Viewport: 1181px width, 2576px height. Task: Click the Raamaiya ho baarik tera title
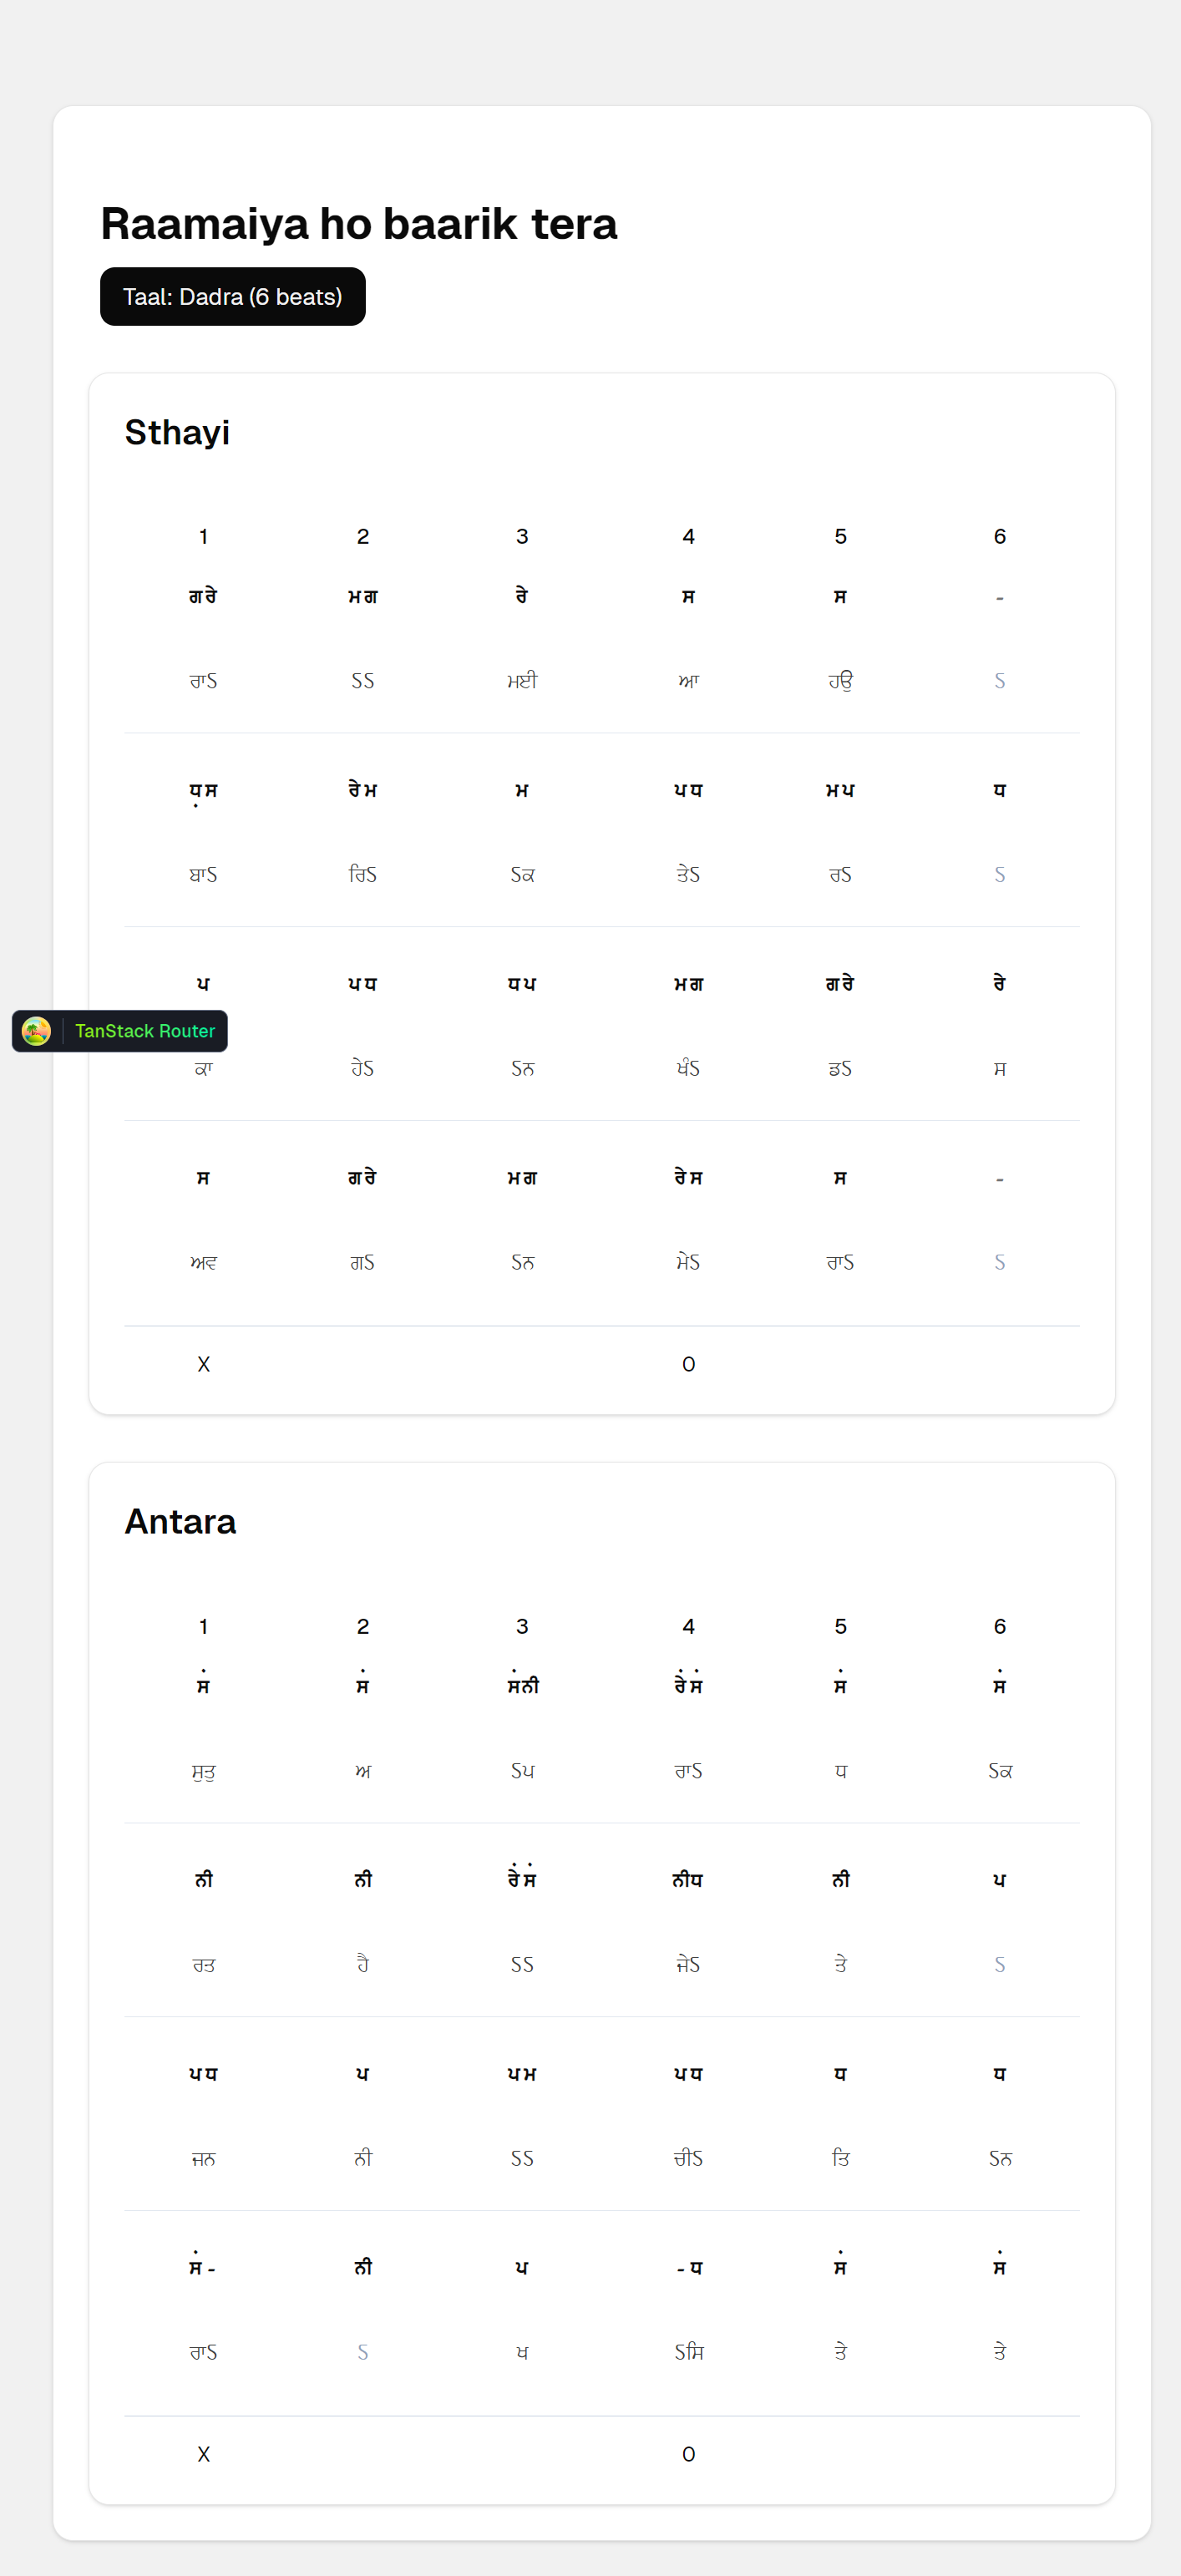click(358, 224)
